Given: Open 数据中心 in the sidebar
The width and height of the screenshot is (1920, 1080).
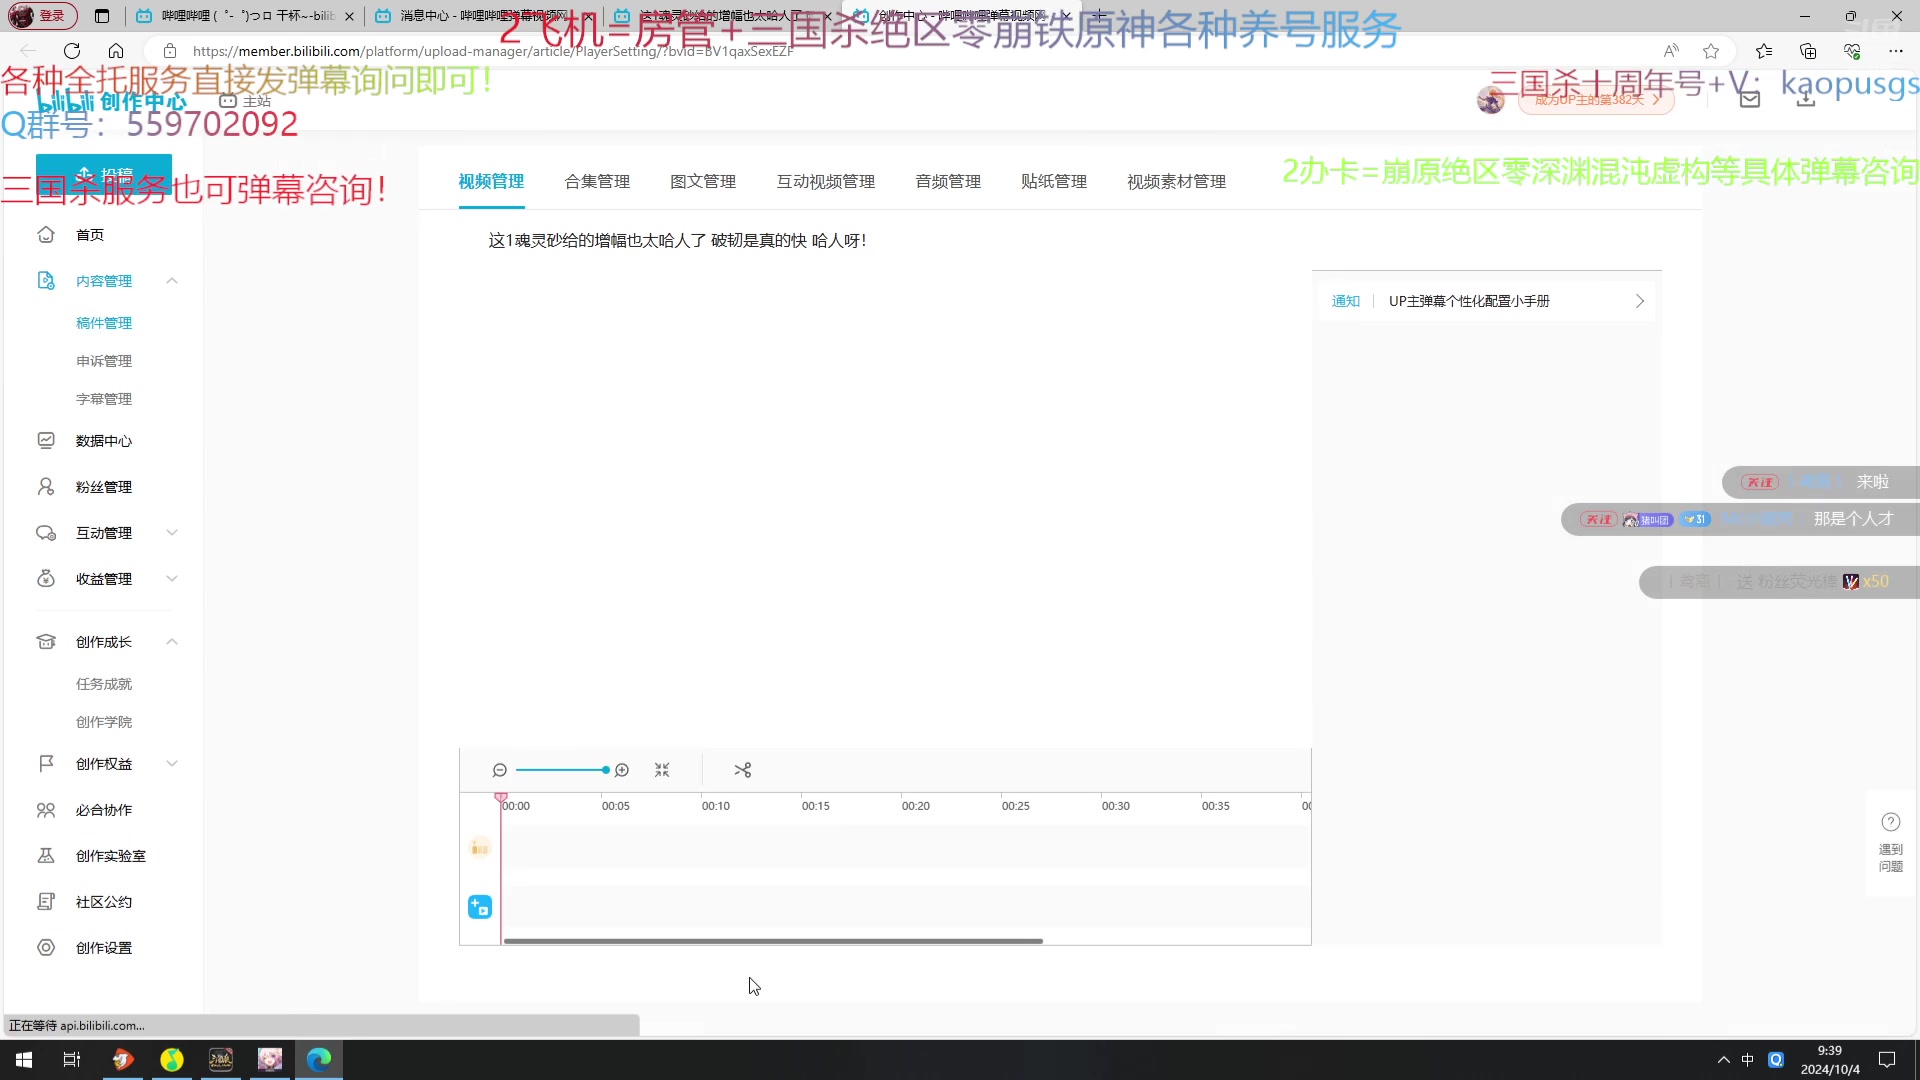Looking at the screenshot, I should point(104,441).
